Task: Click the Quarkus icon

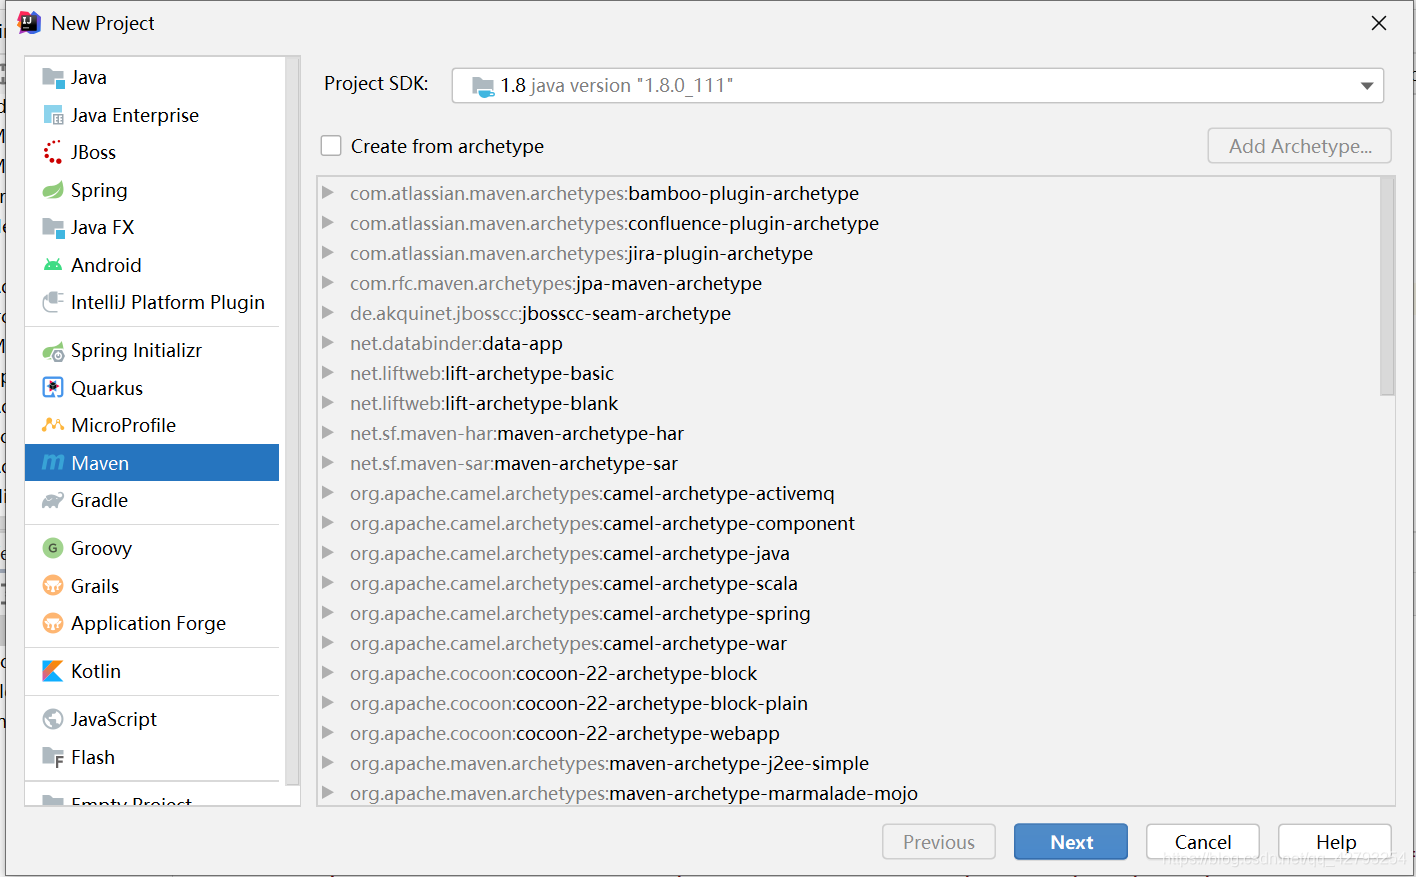Action: [x=53, y=388]
